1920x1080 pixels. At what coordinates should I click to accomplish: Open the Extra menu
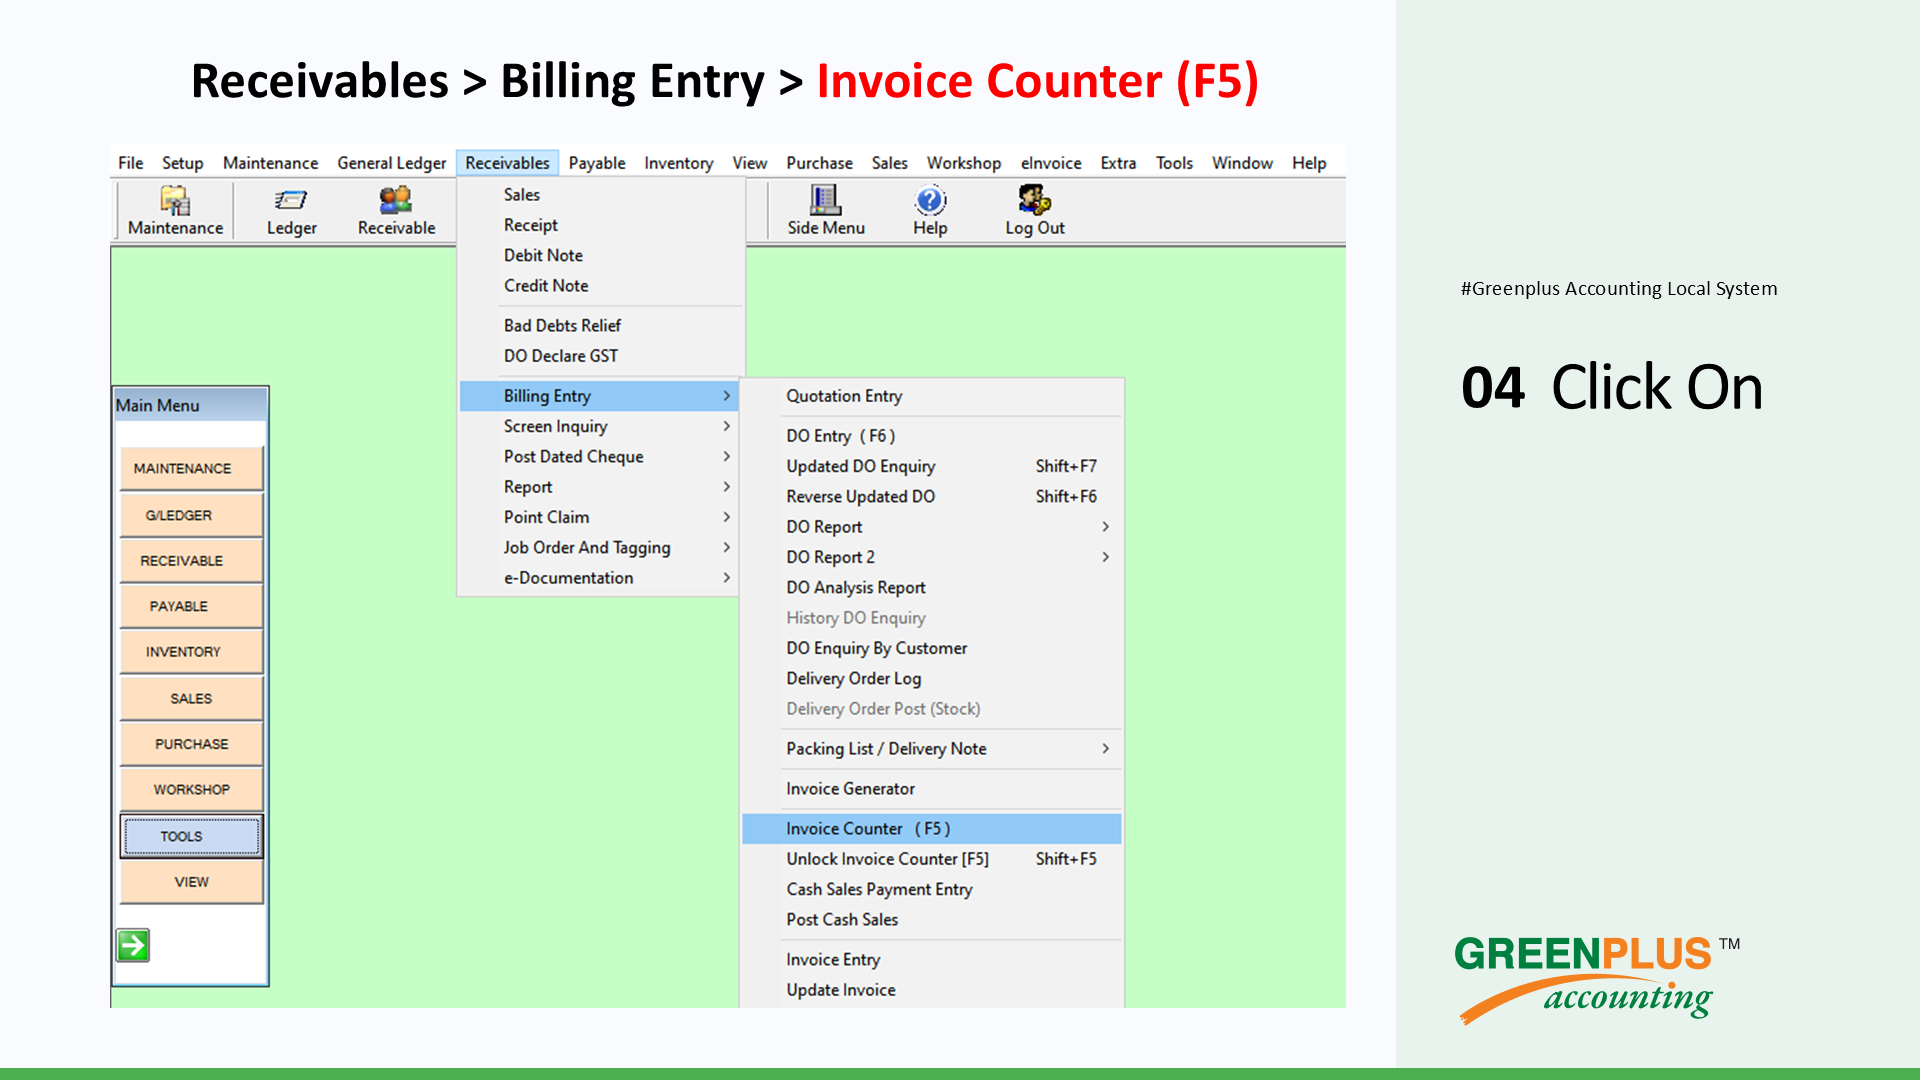click(1118, 163)
